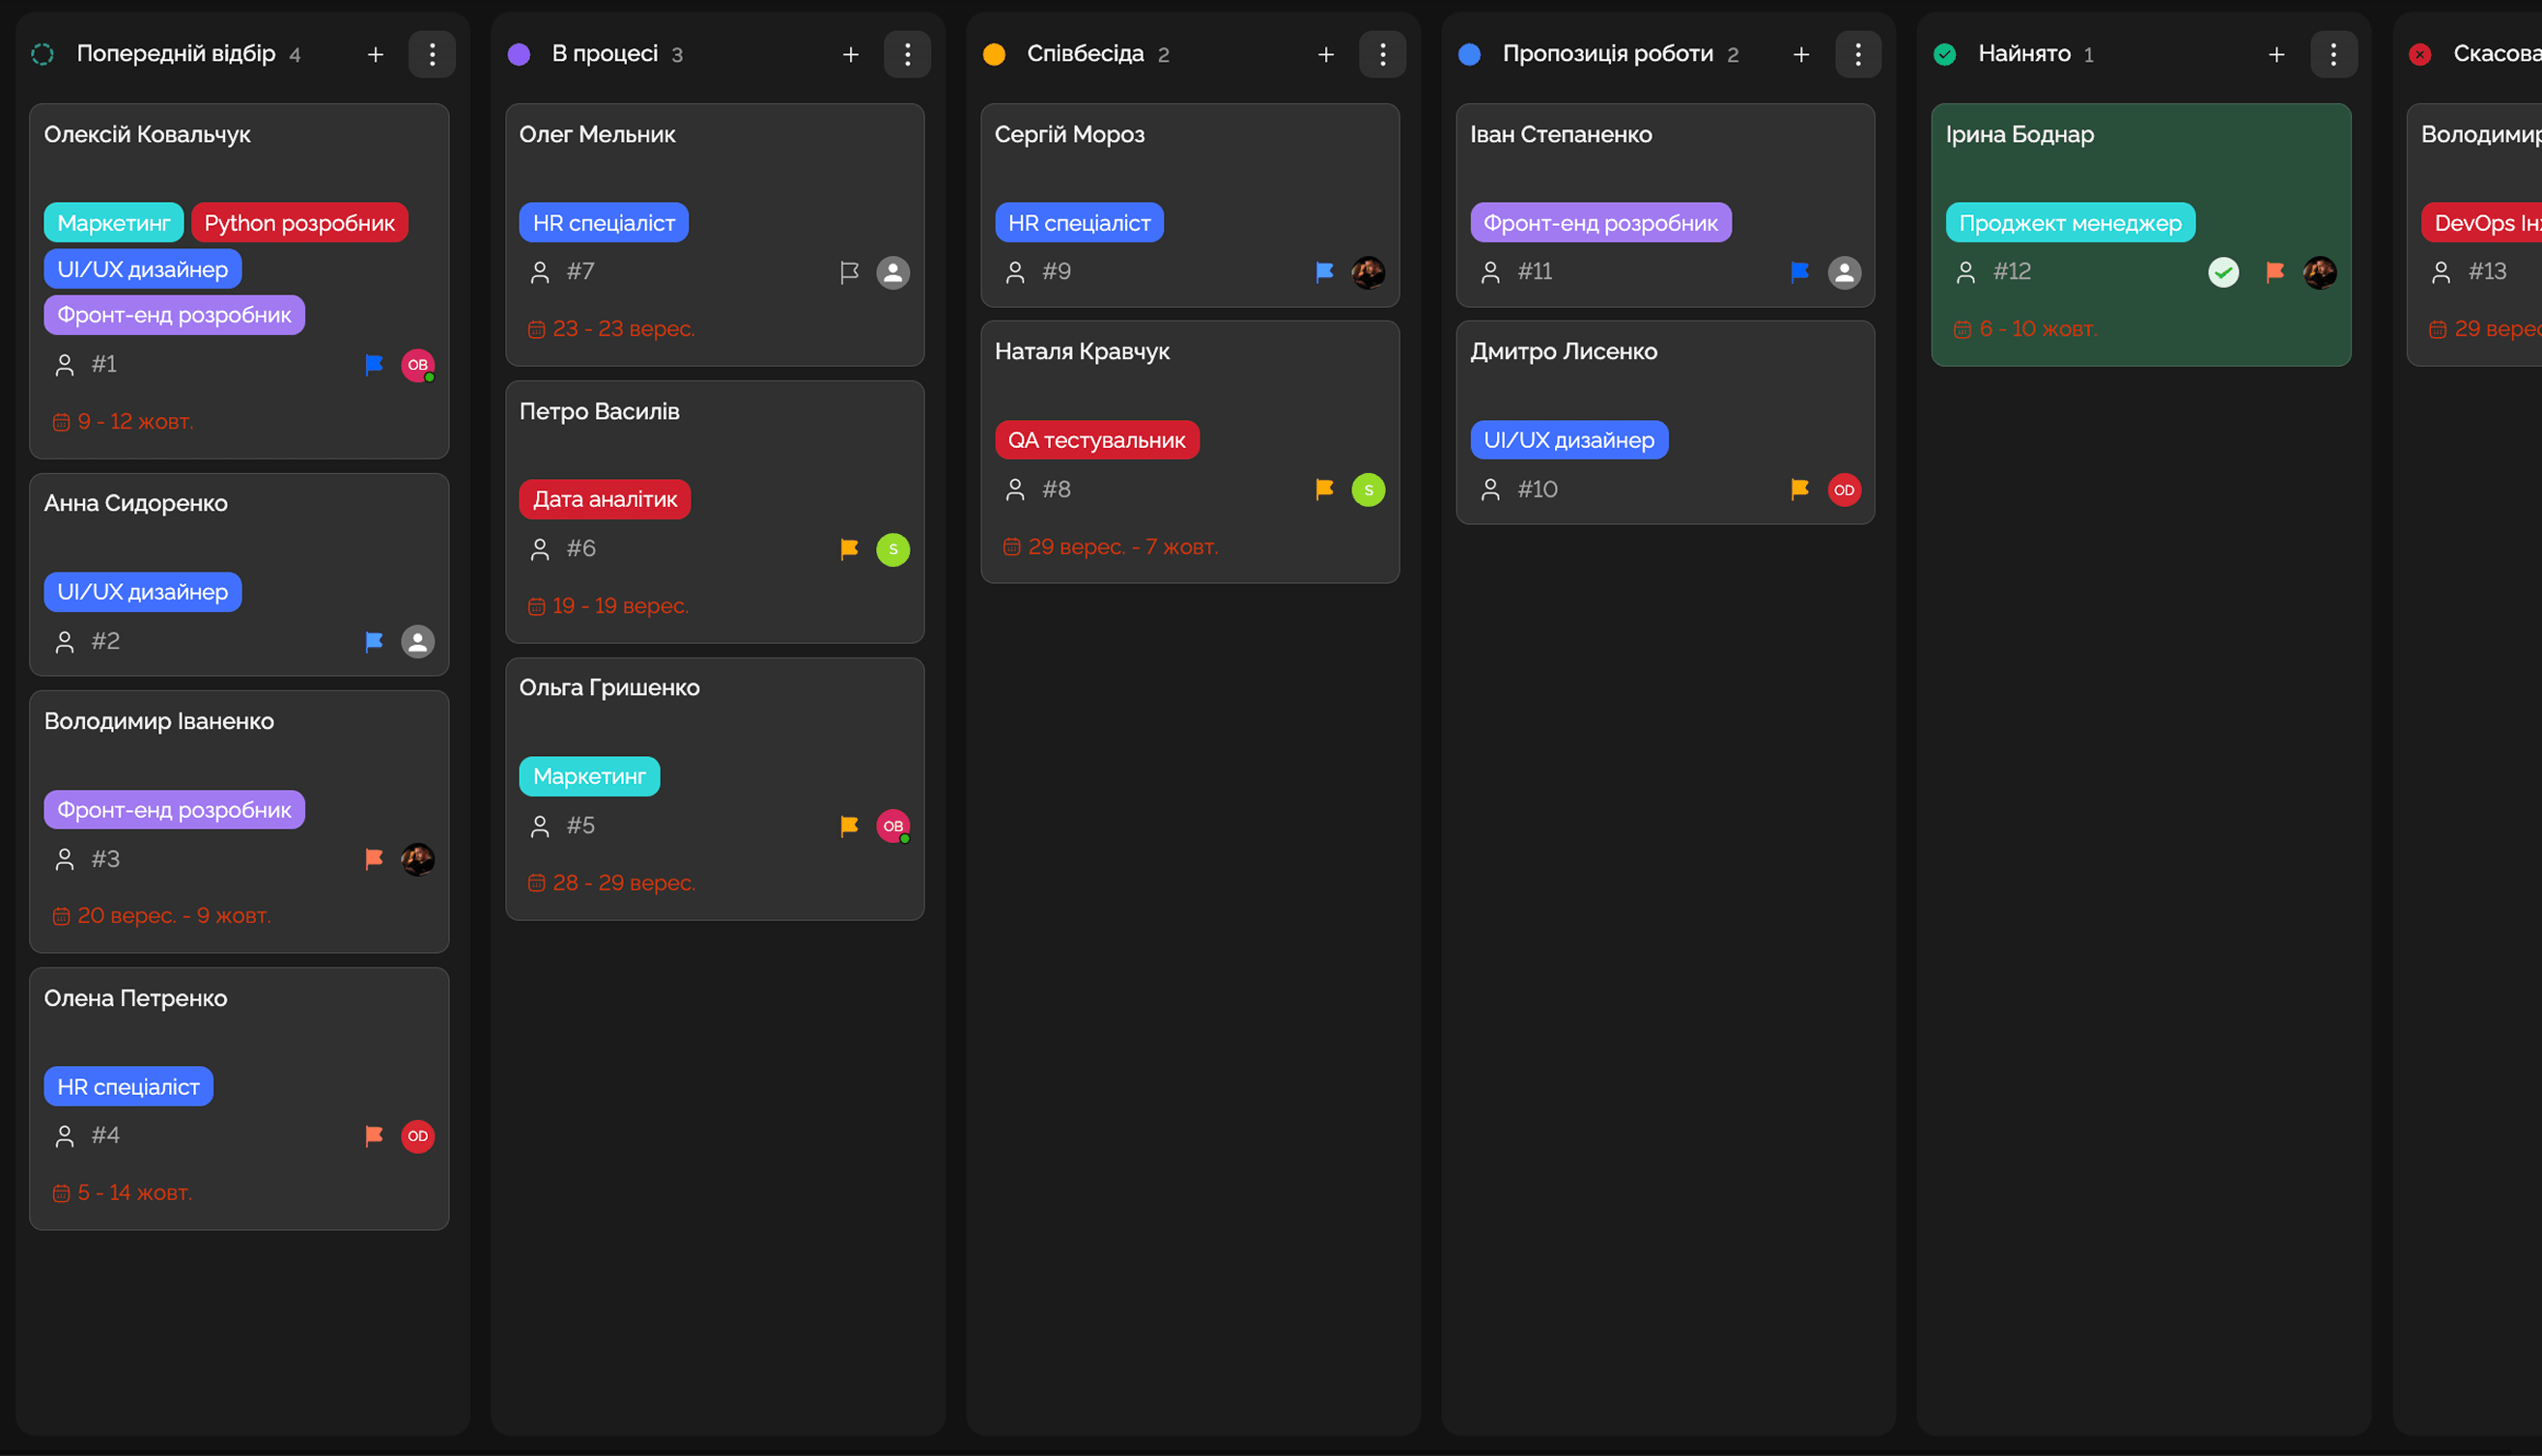This screenshot has height=1456, width=2542.
Task: Click the OD avatar on Дмитро Лисенко card
Action: (x=1844, y=490)
